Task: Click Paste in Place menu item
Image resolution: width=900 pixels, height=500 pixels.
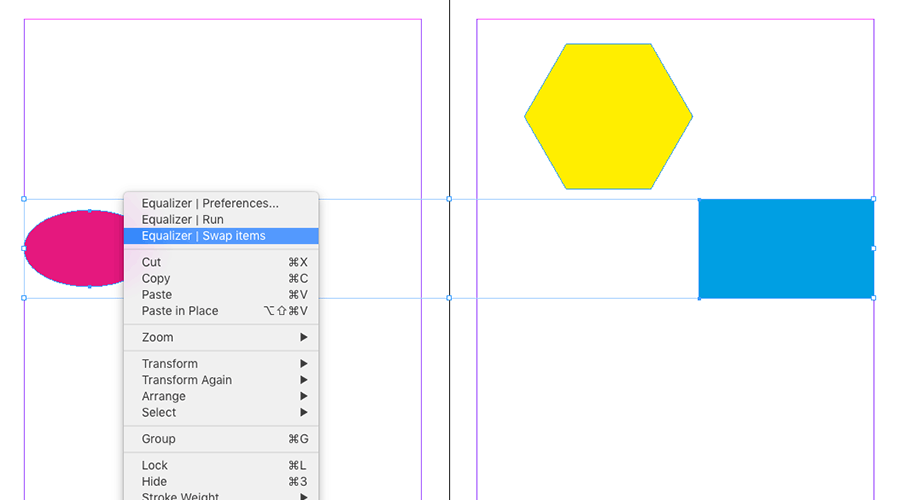Action: [180, 311]
